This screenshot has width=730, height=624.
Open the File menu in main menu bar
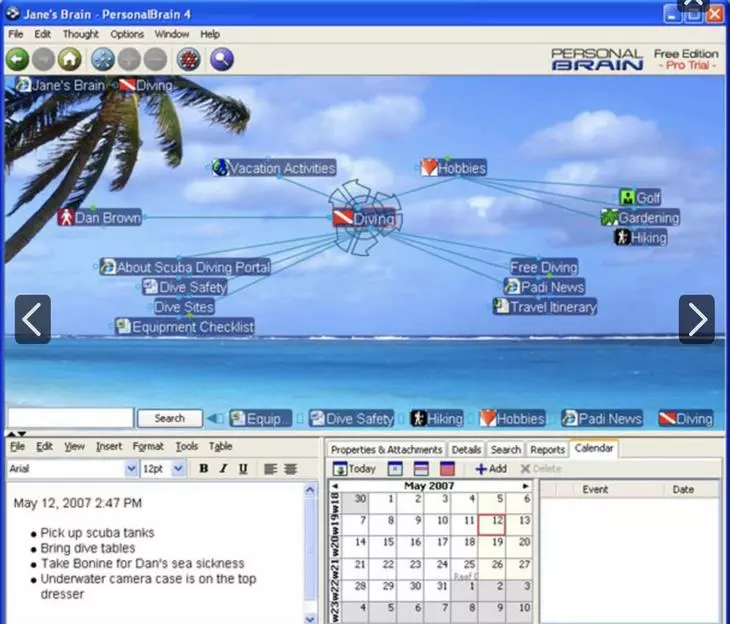(x=15, y=34)
